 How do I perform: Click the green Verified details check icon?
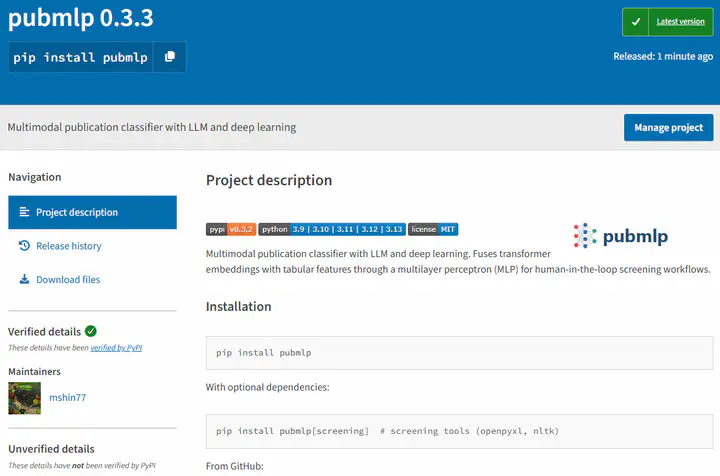[x=91, y=331]
